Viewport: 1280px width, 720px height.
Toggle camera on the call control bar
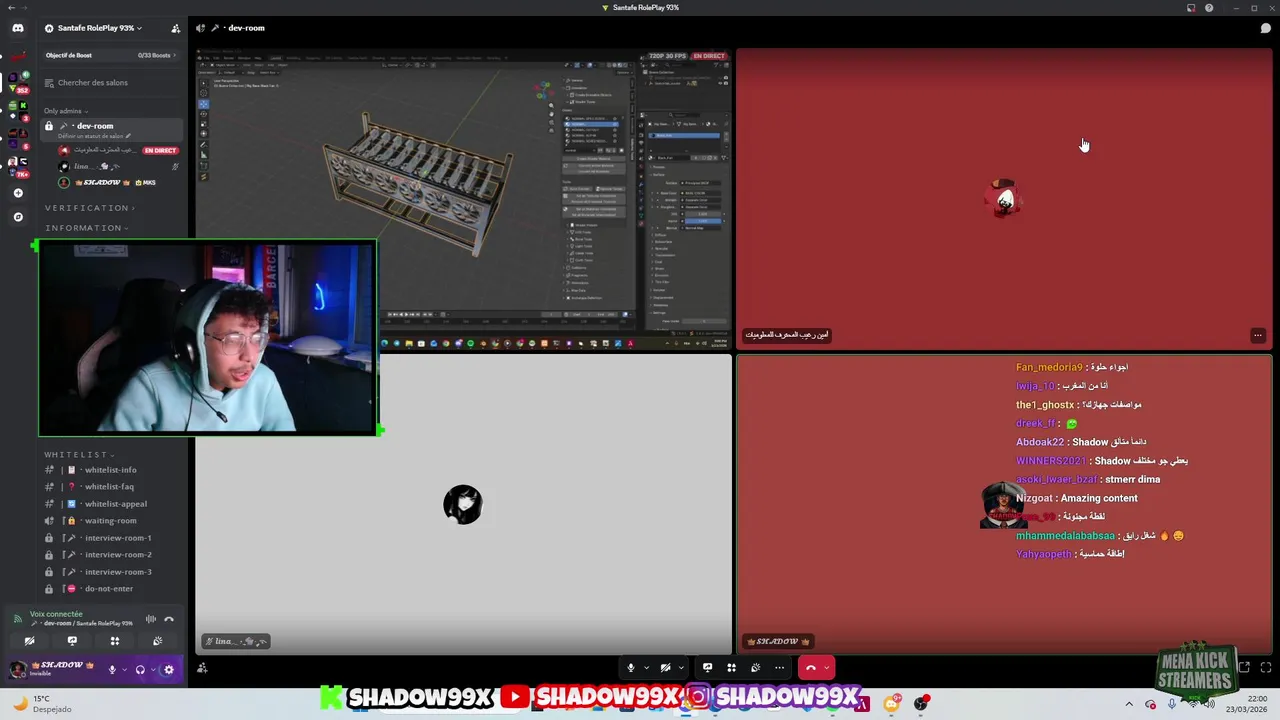click(665, 667)
